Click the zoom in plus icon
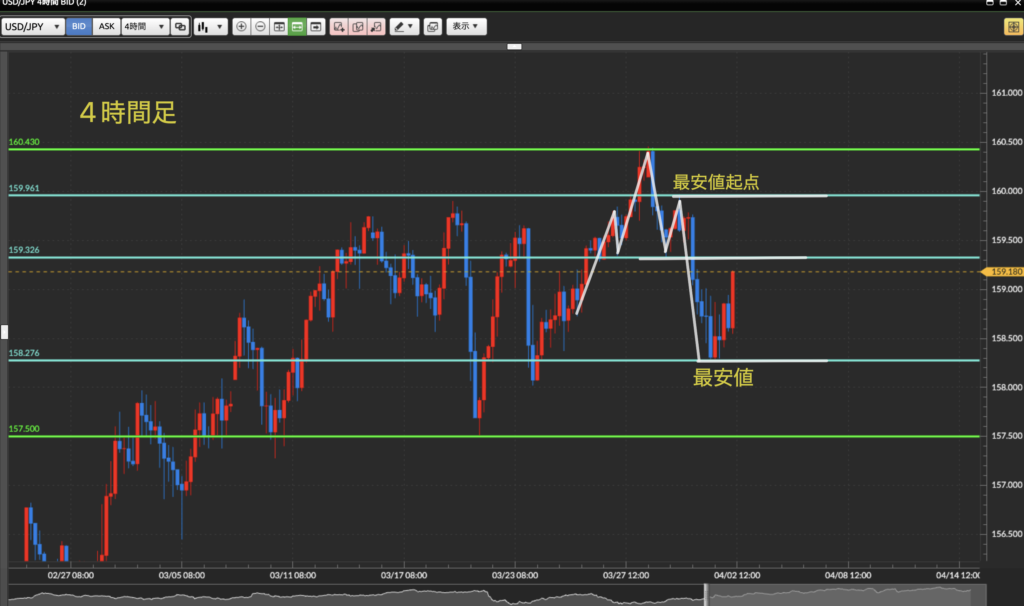1024x606 pixels. click(241, 27)
